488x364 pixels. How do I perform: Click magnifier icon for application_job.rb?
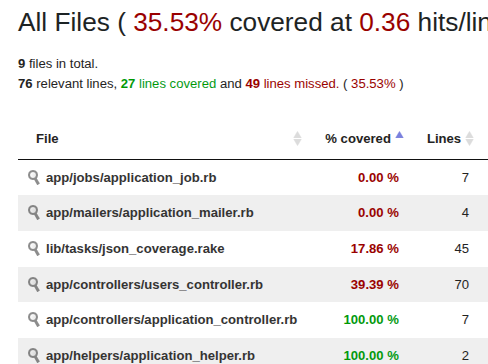(34, 177)
